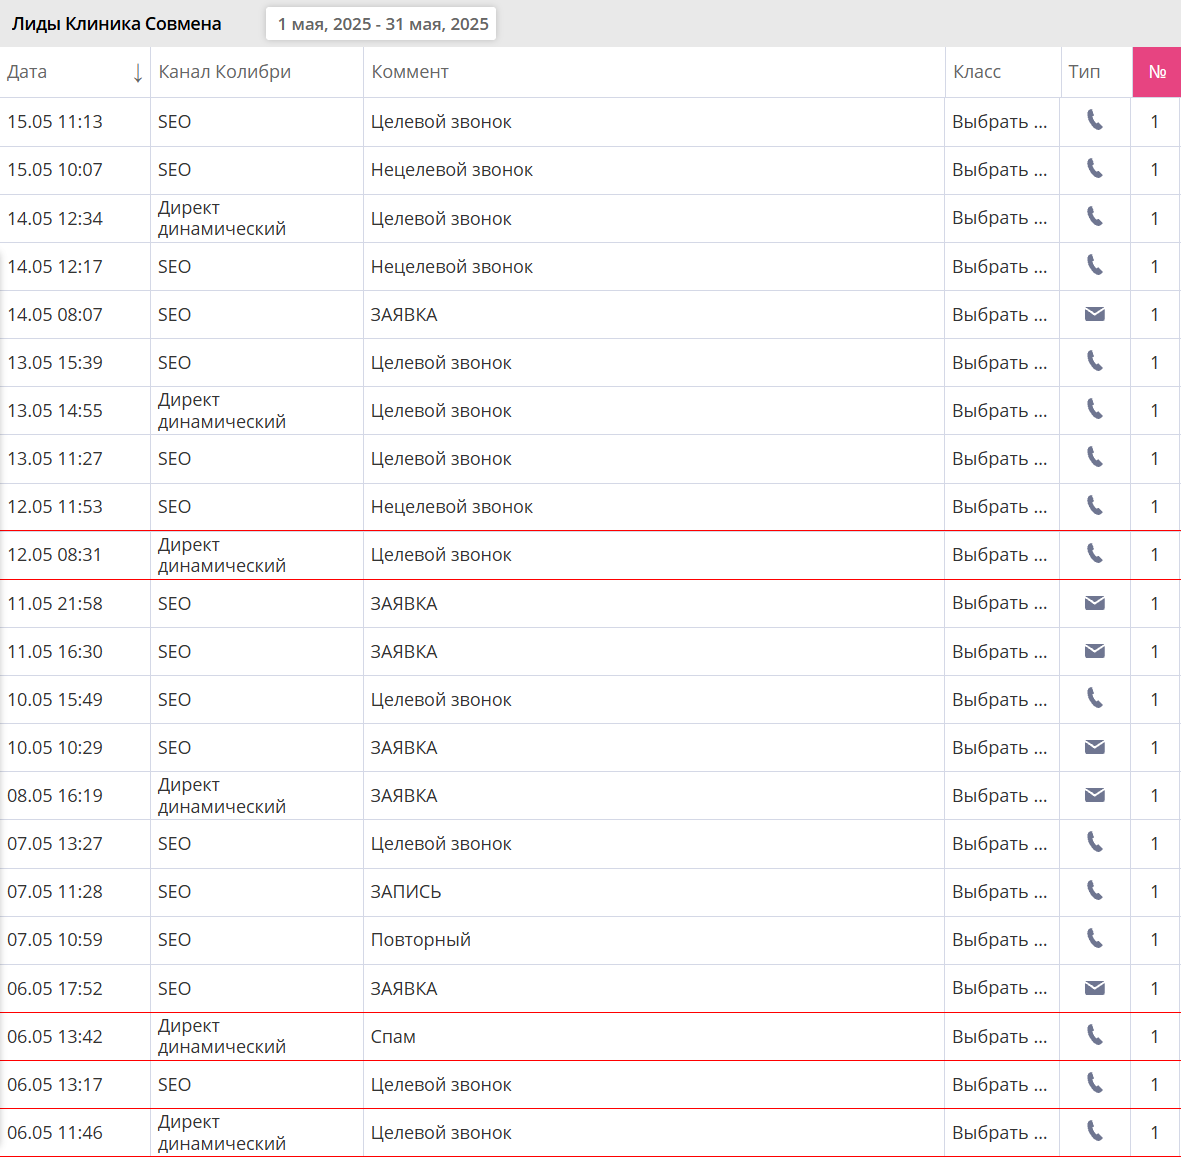Click the pink № column header
Screen dimensions: 1181x1157
[1157, 72]
